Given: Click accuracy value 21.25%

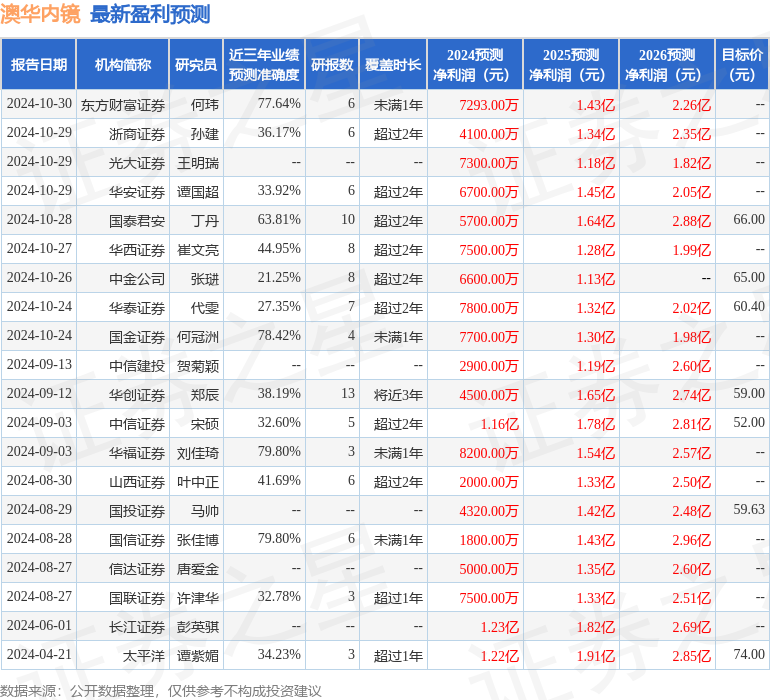Looking at the screenshot, I should click(279, 277).
